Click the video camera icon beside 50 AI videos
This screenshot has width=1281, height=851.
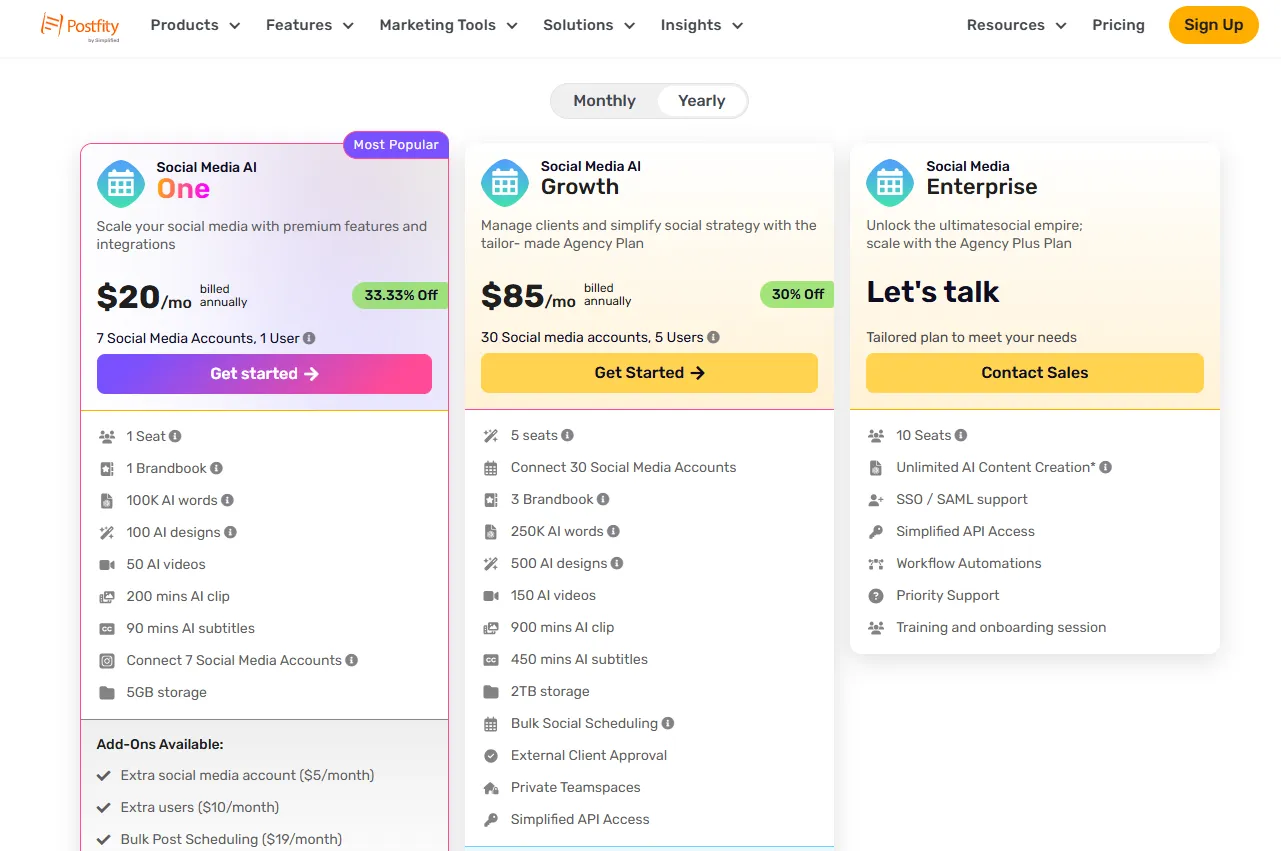click(x=107, y=564)
